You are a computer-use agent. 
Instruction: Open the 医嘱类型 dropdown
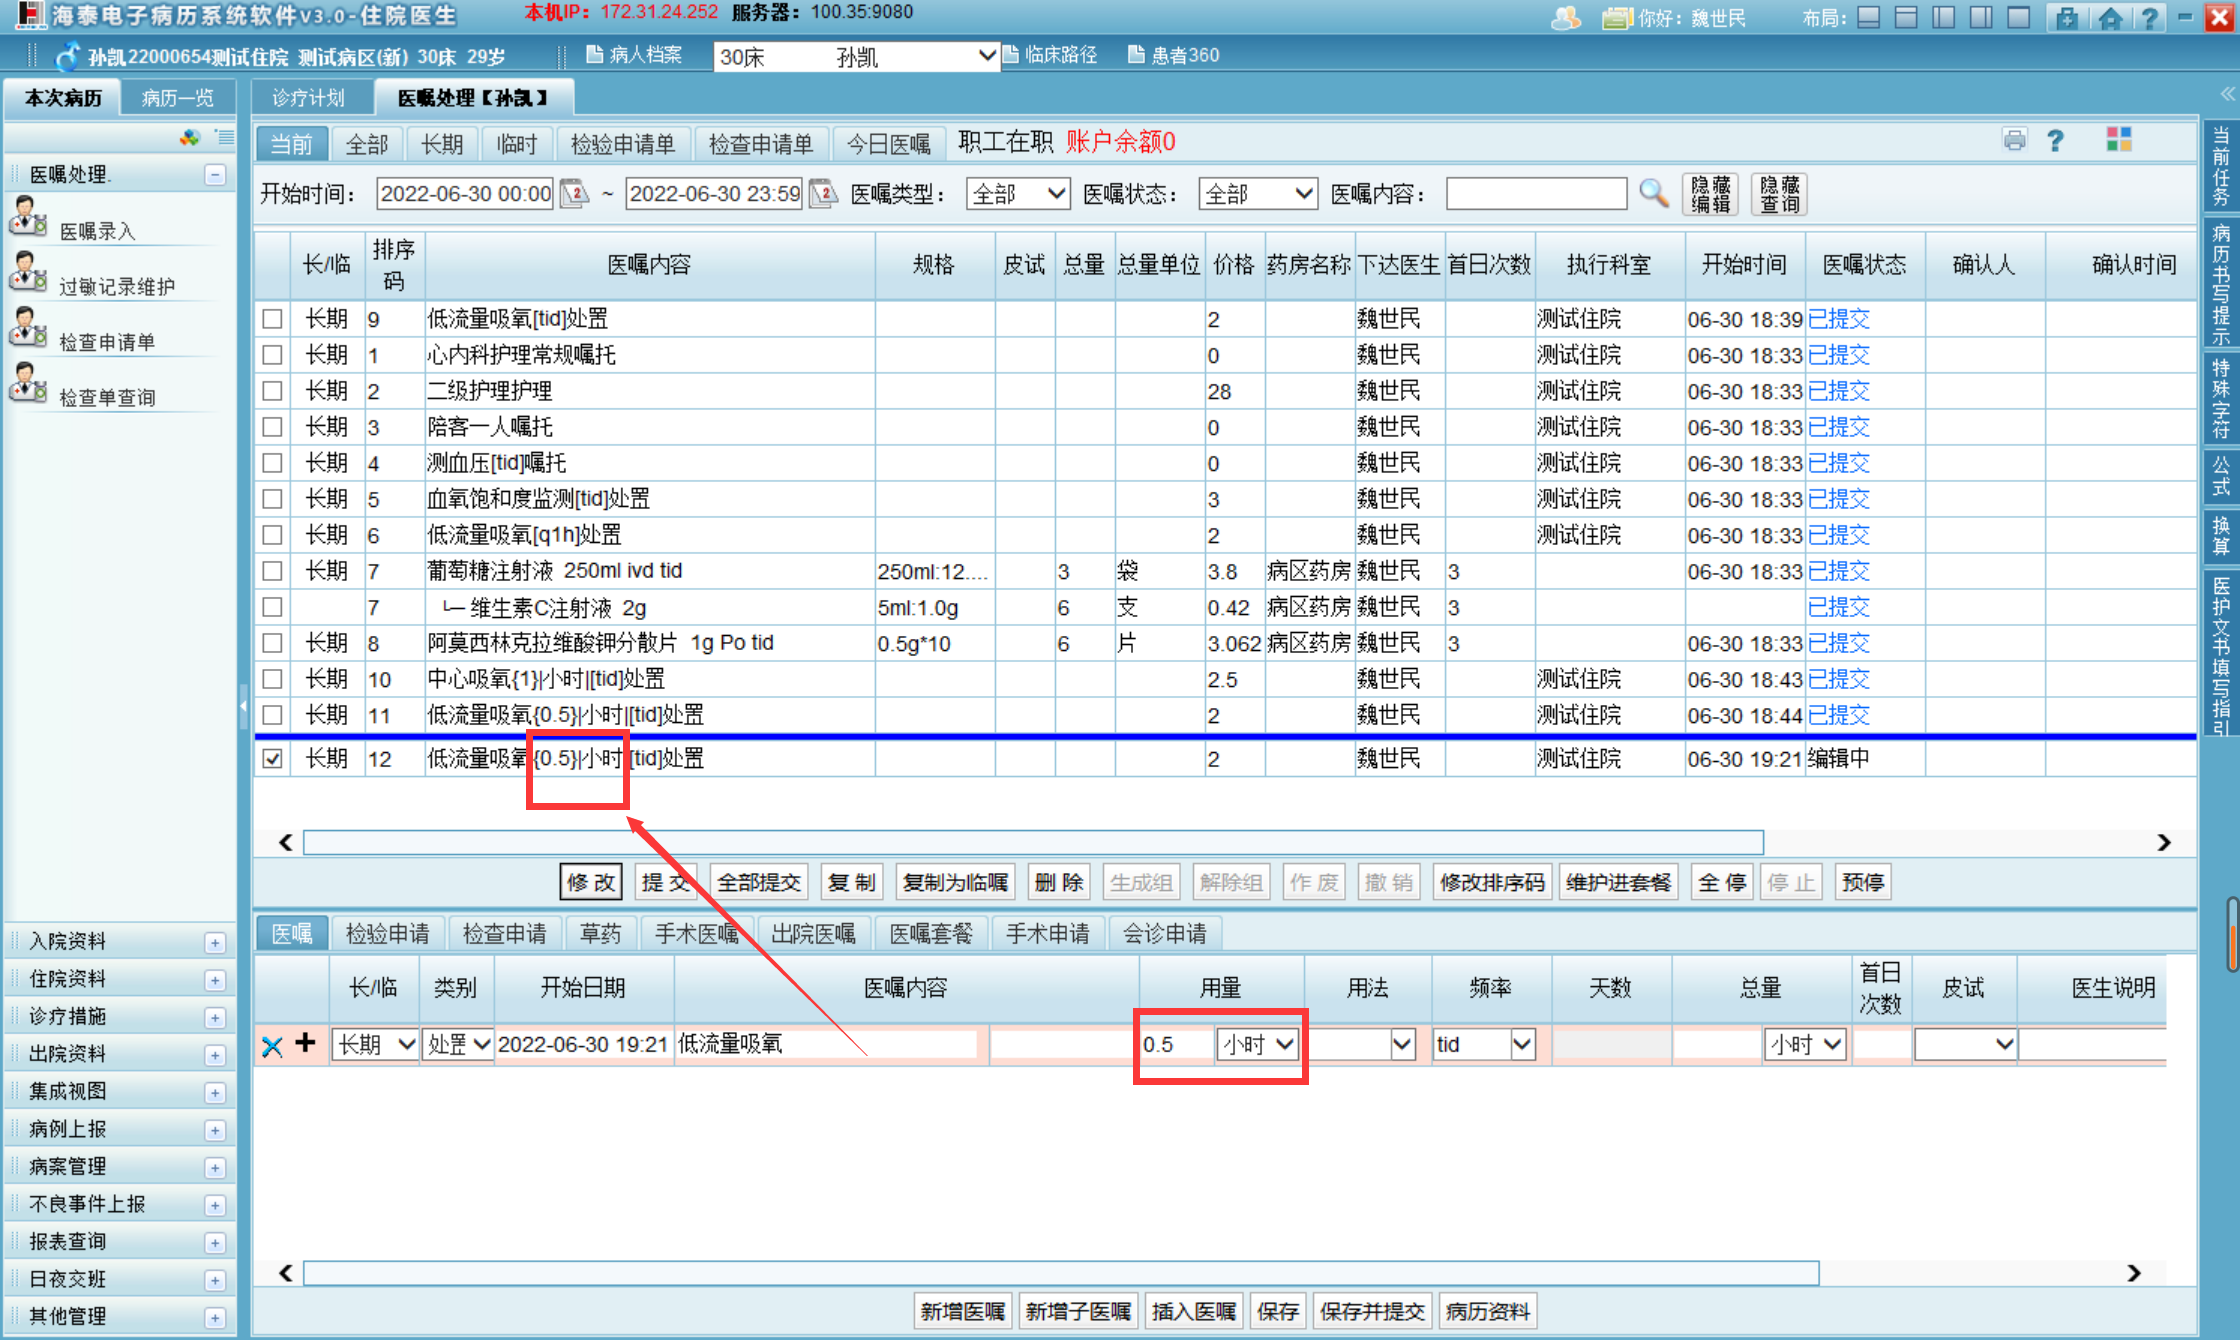point(1017,194)
